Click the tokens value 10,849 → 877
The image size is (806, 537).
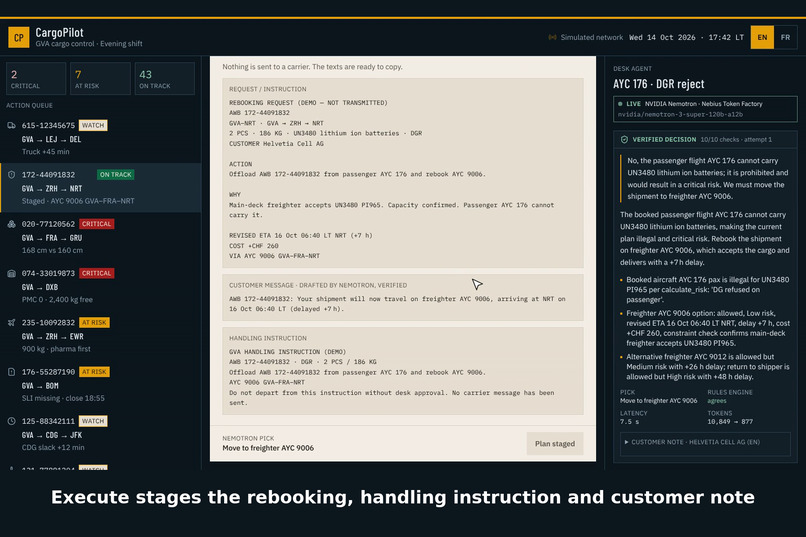(730, 422)
